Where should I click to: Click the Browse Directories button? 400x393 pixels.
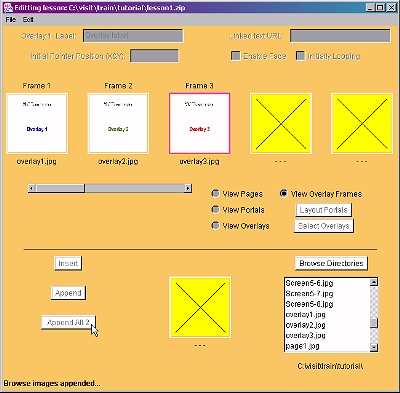point(331,263)
